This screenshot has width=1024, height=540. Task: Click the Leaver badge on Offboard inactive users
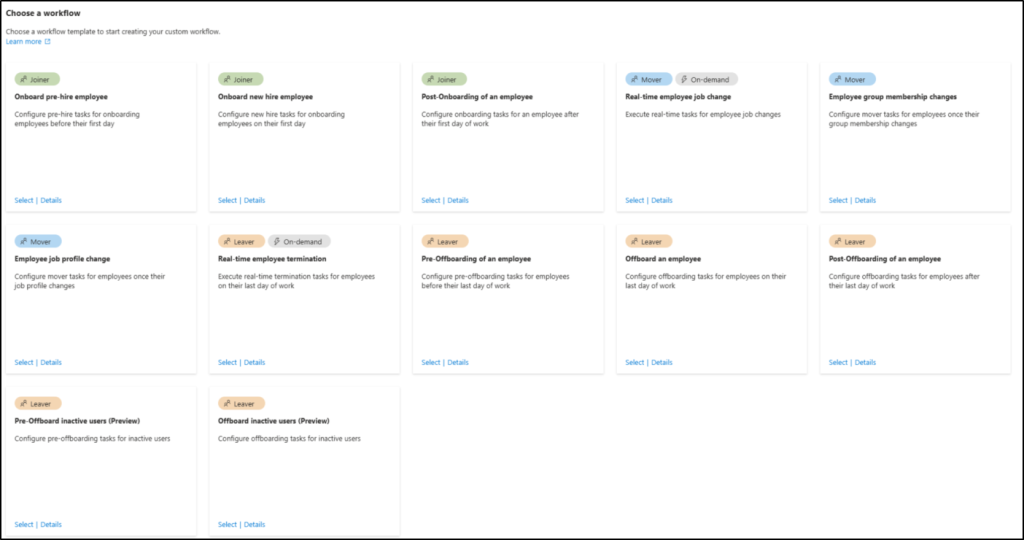(241, 403)
